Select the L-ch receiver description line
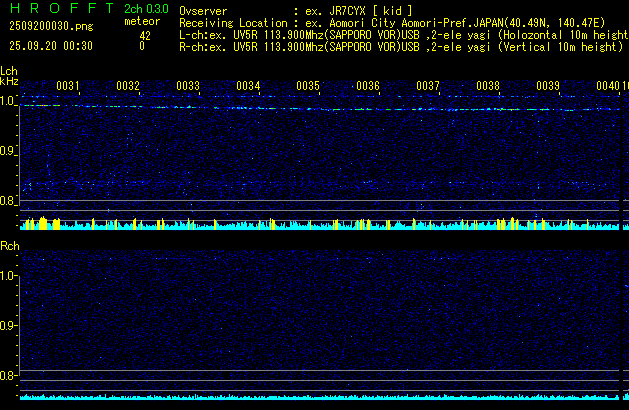 (x=400, y=34)
